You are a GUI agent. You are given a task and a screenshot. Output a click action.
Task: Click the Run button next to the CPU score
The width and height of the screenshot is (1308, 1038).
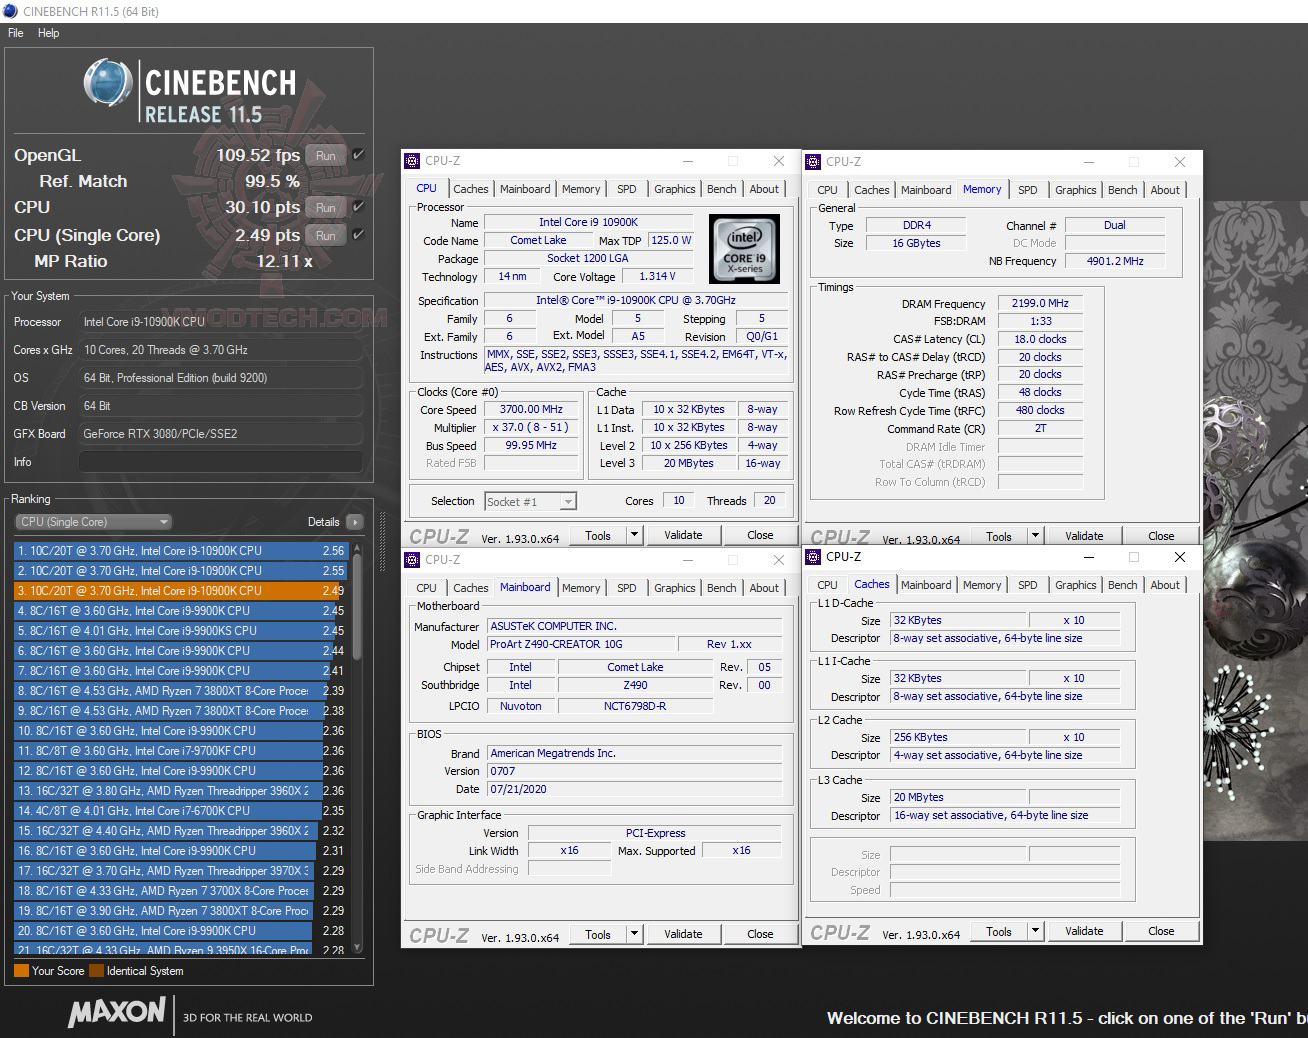click(x=325, y=208)
